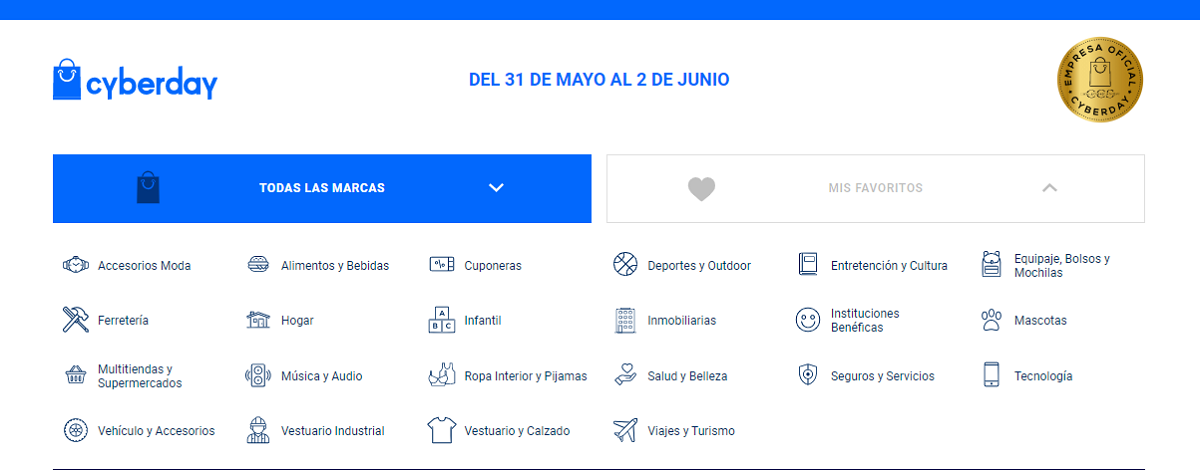Image resolution: width=1200 pixels, height=472 pixels.
Task: Expand the Todas las Marcas chevron
Action: click(x=496, y=188)
